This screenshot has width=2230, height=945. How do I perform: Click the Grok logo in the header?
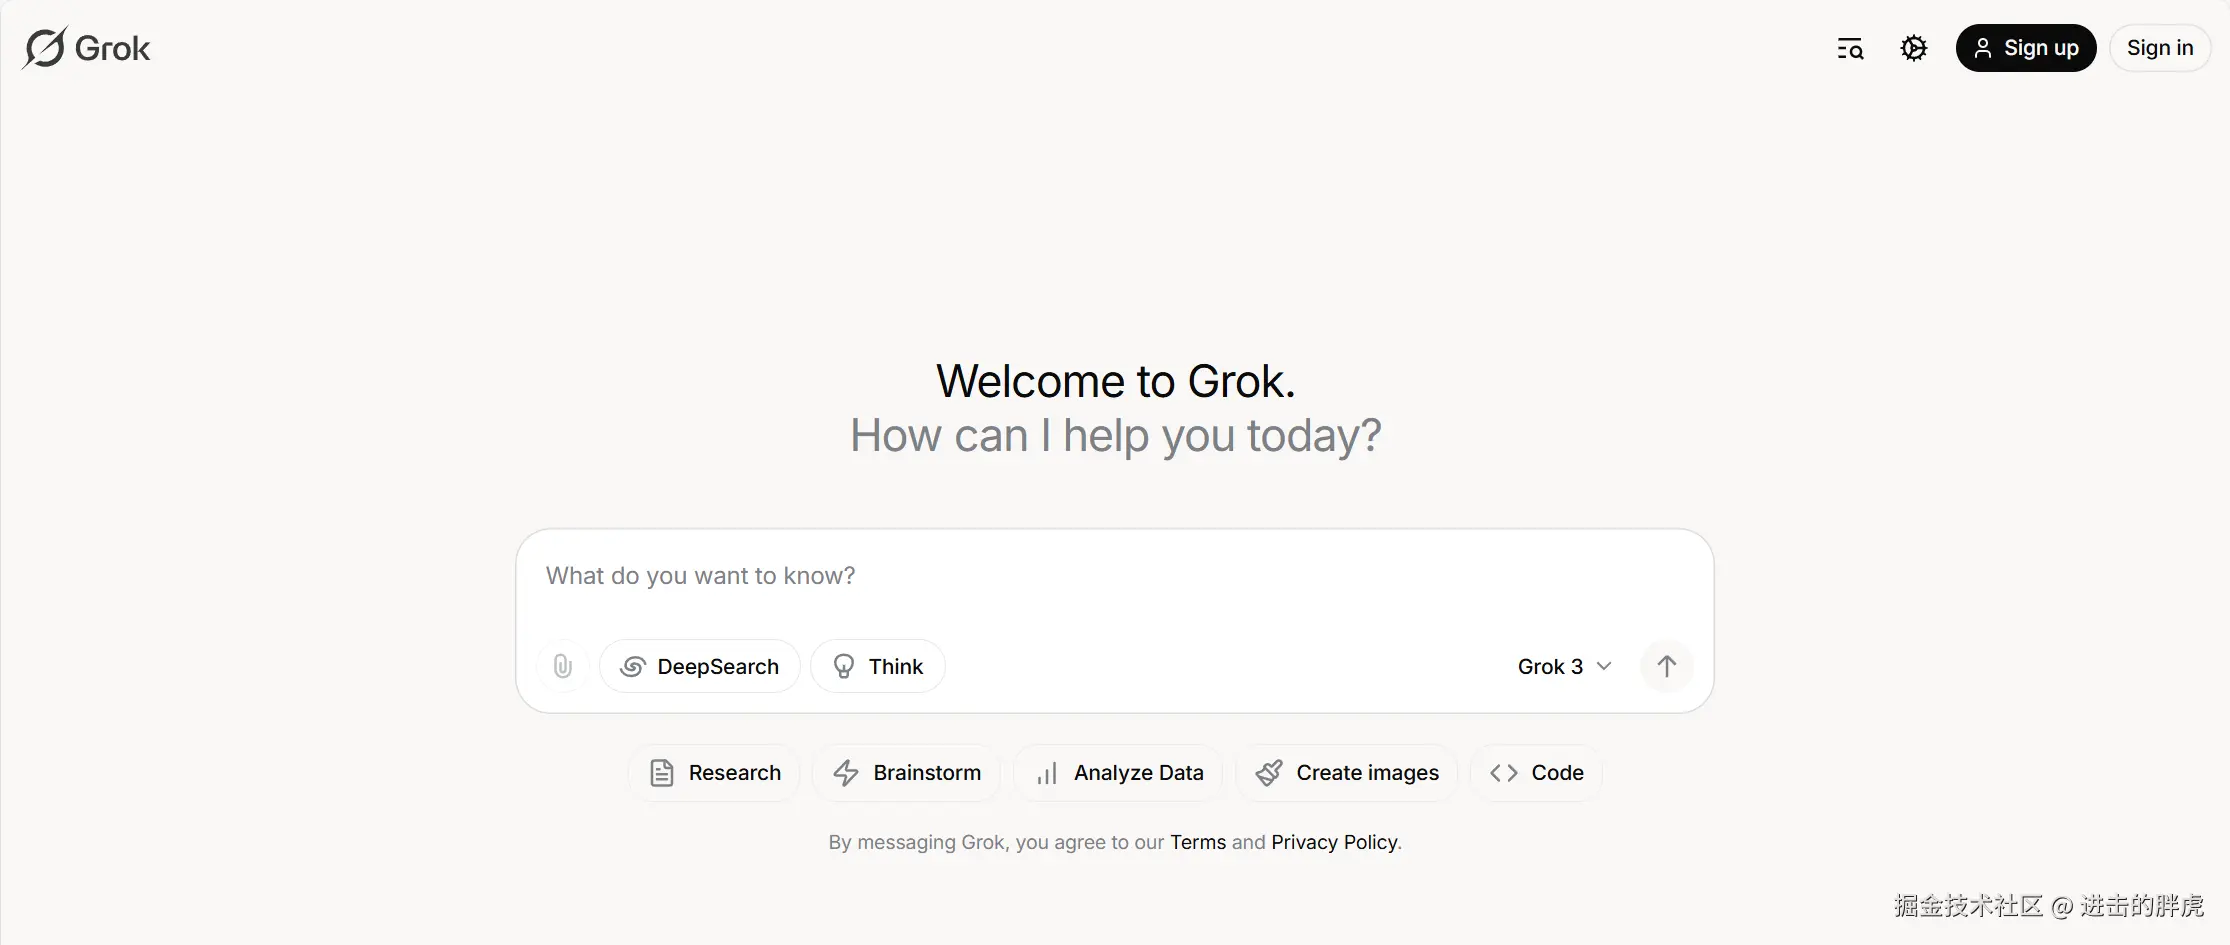click(86, 48)
